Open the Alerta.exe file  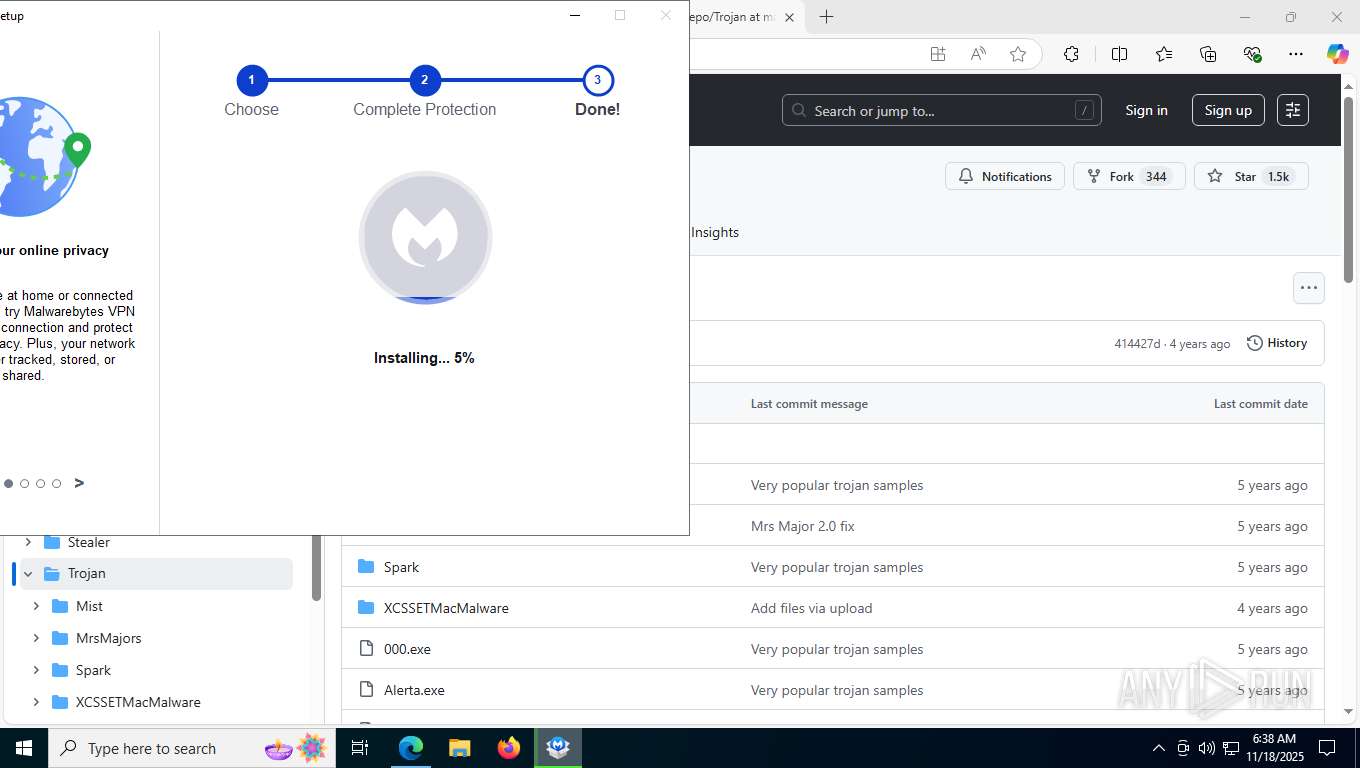click(x=414, y=690)
